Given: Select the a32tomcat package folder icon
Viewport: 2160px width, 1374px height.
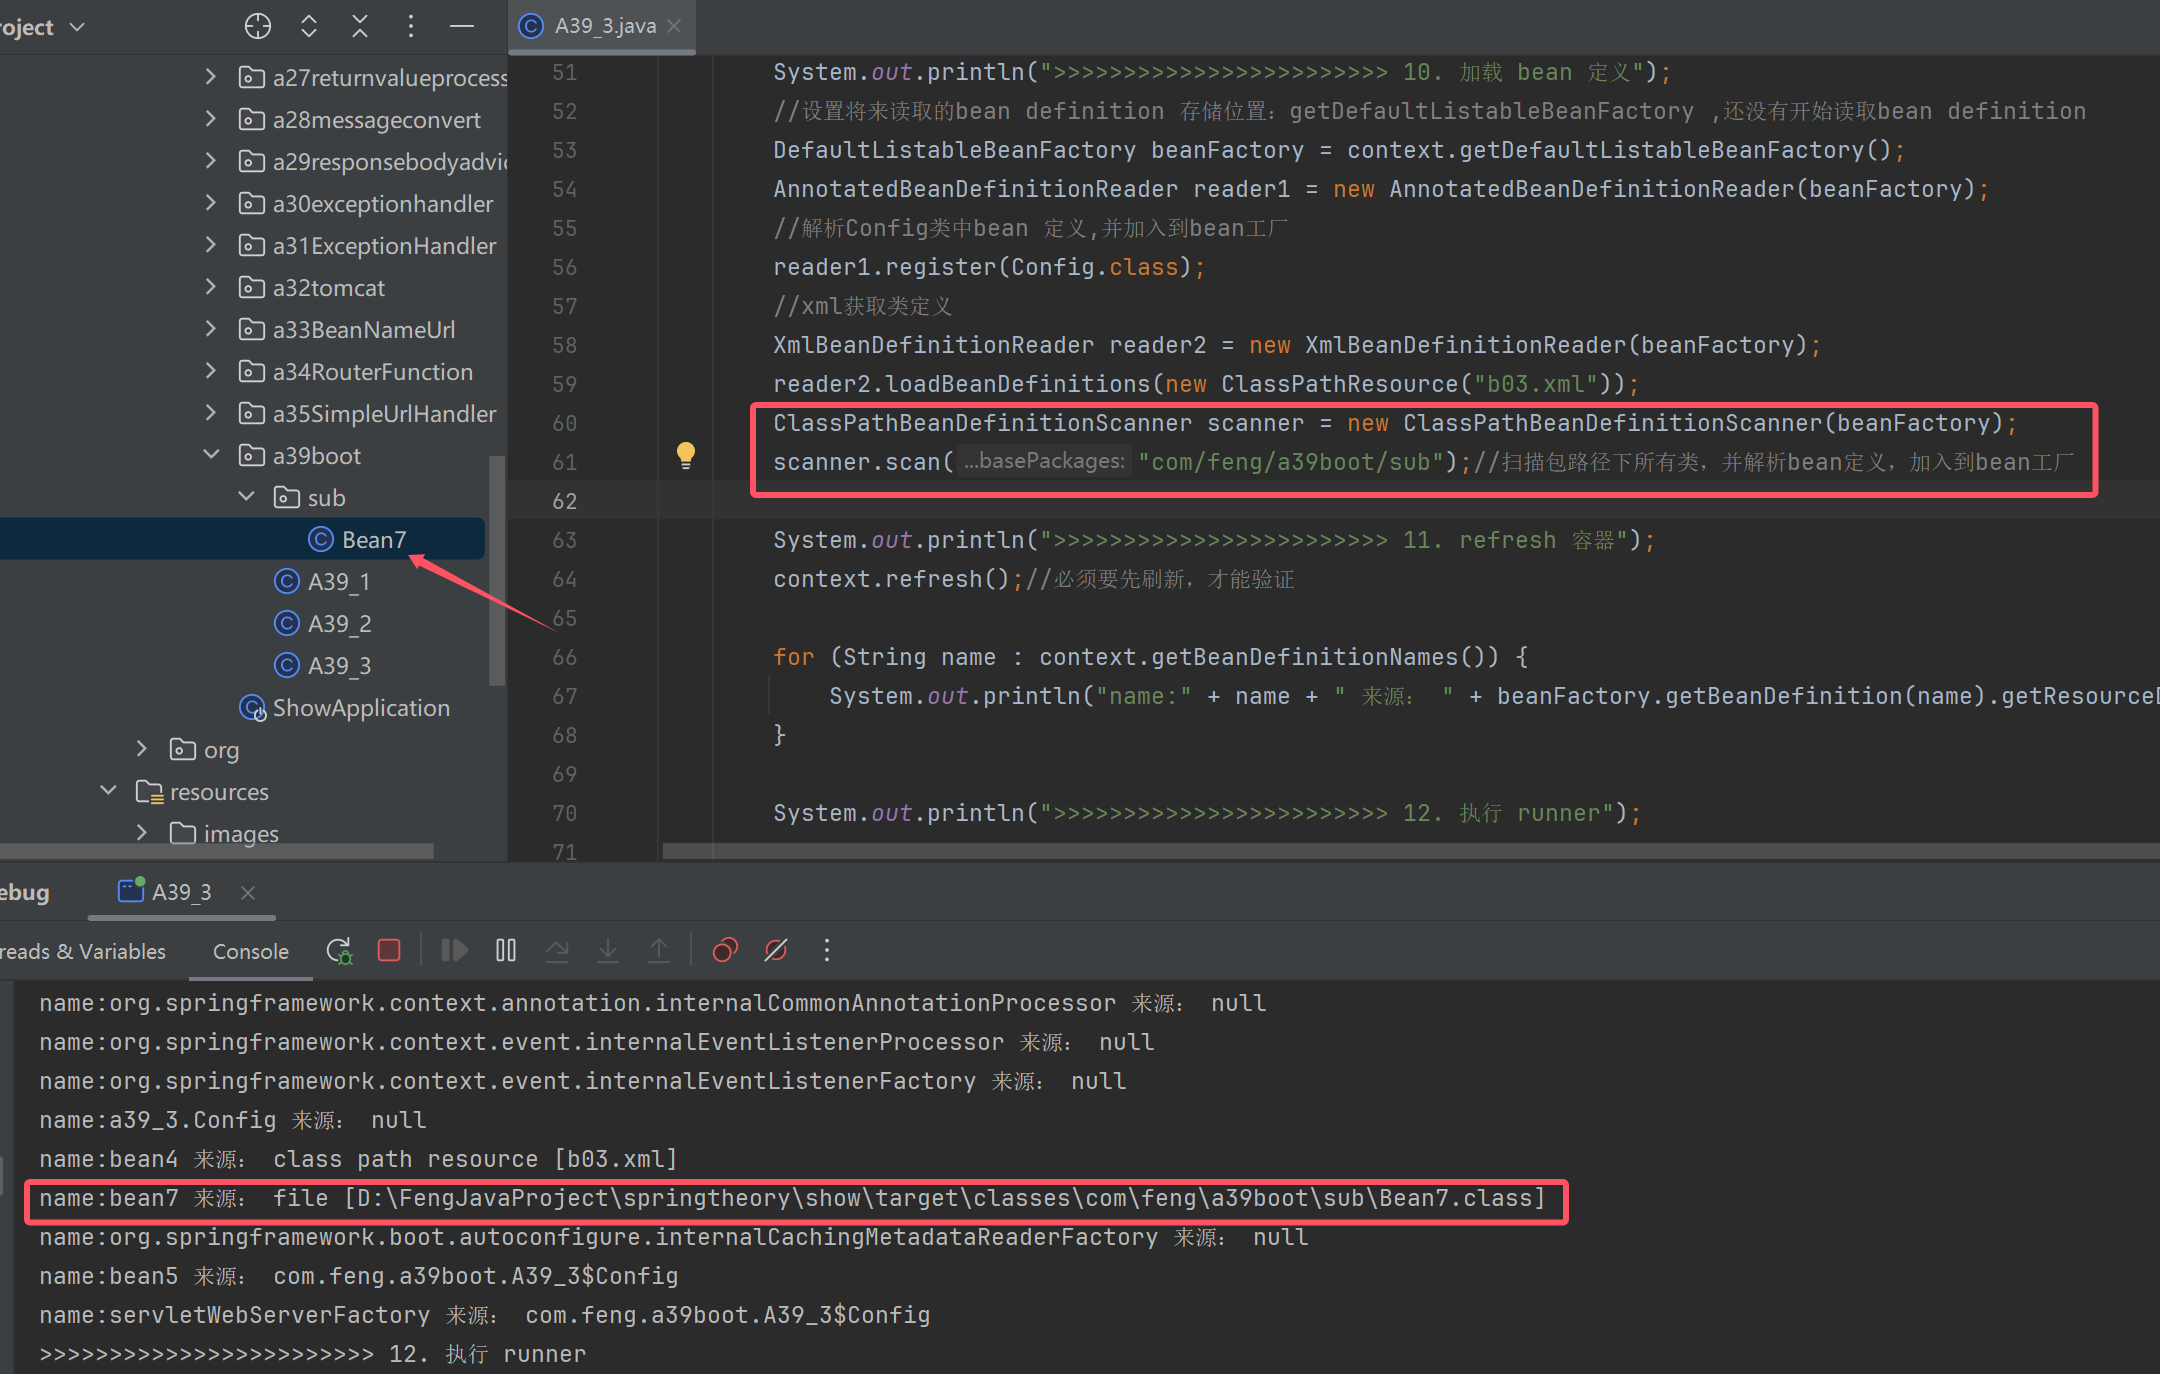Looking at the screenshot, I should click(x=251, y=288).
